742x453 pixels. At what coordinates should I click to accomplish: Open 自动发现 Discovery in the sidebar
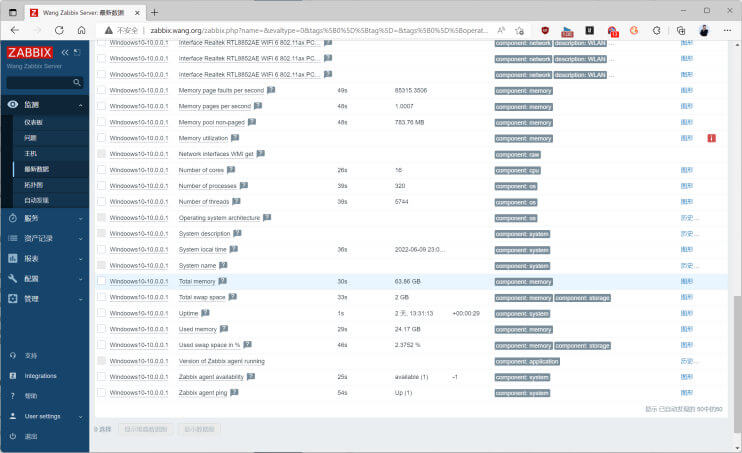36,200
